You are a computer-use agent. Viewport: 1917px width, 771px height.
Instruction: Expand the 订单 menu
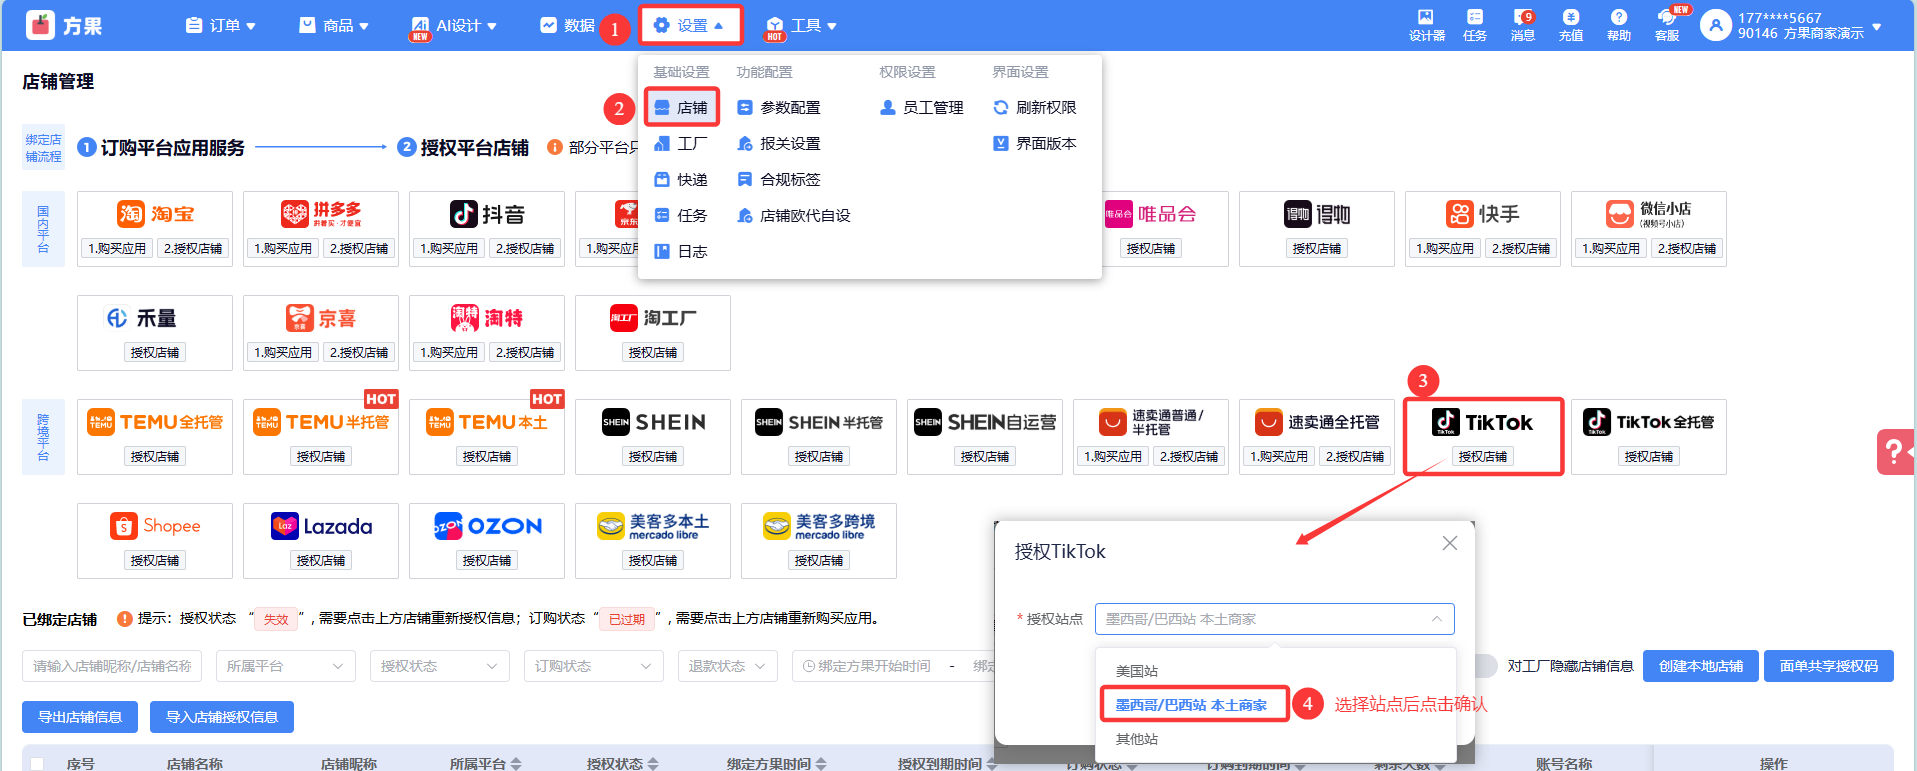221,26
